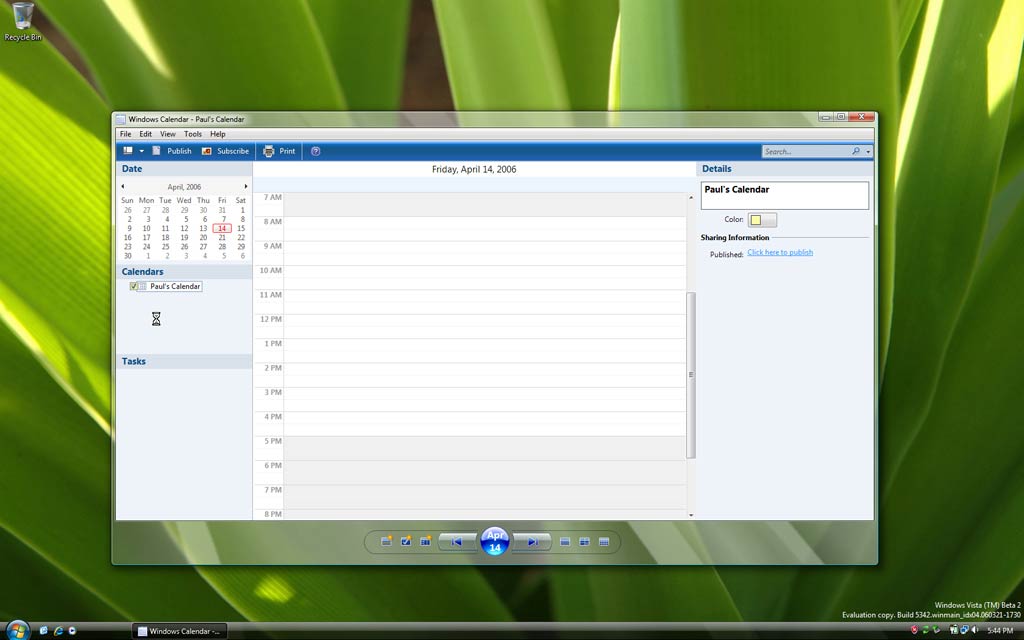This screenshot has height=640, width=1024.
Task: Go to previous day with back arrow
Action: click(457, 542)
